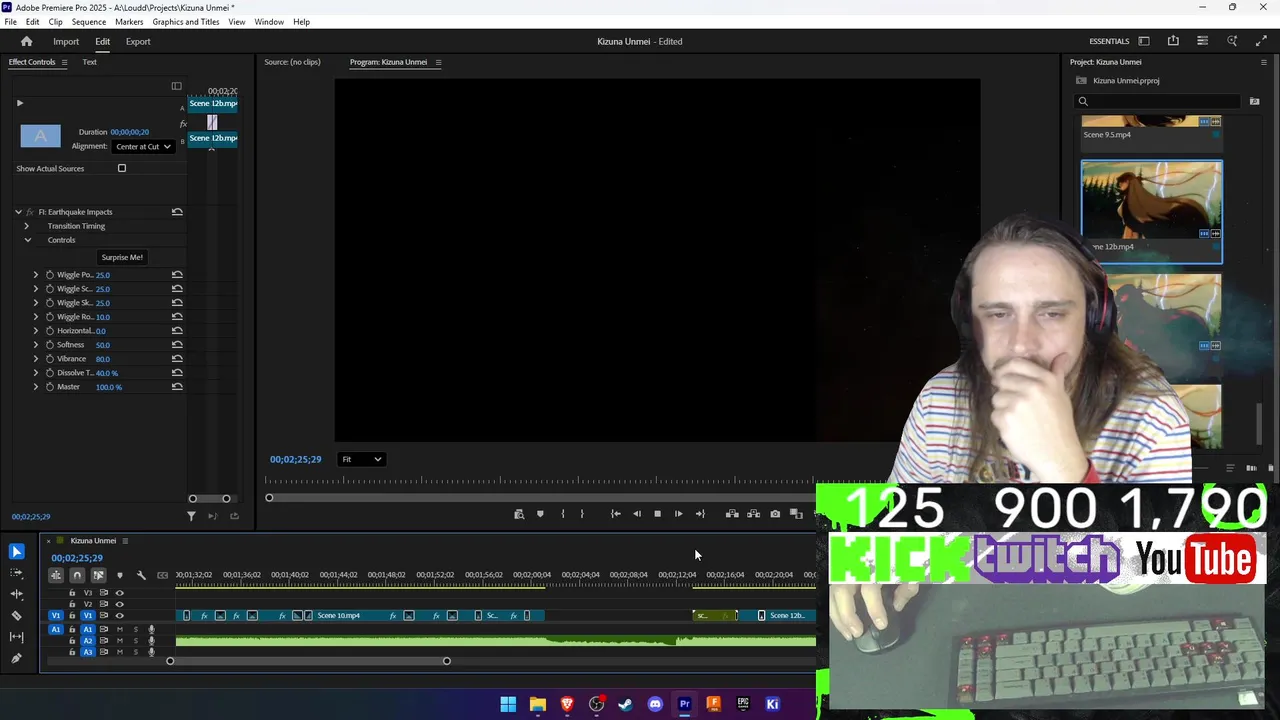The height and width of the screenshot is (720, 1280).
Task: Step forward one frame
Action: click(678, 514)
